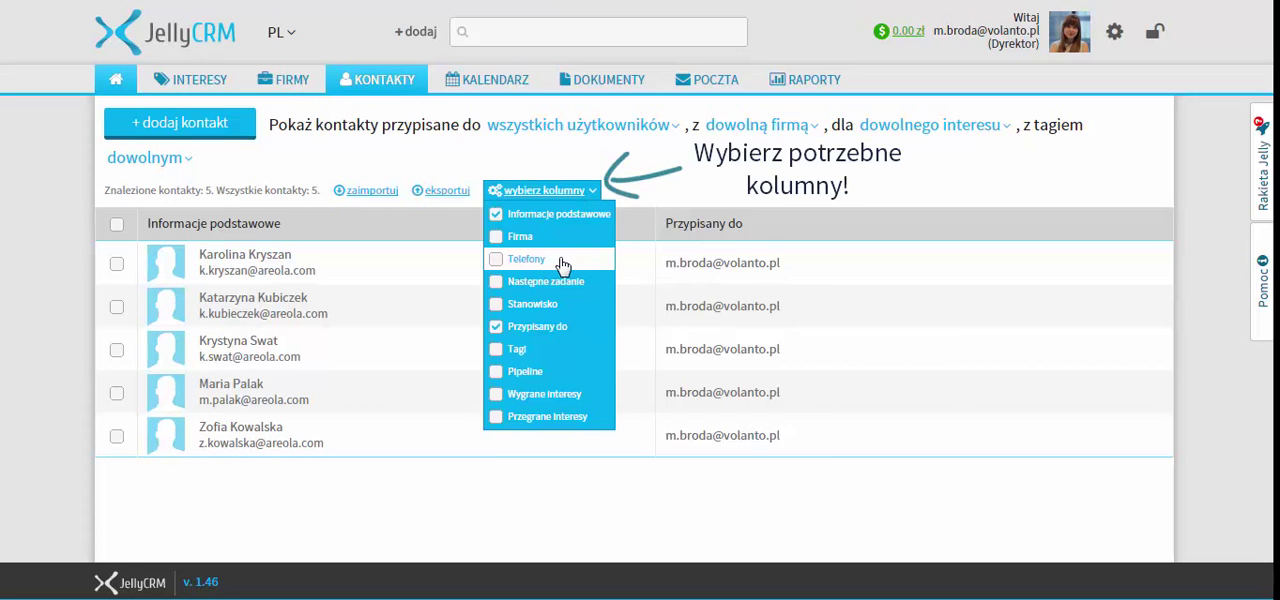
Task: Expand the PL language dropdown
Action: click(x=281, y=32)
